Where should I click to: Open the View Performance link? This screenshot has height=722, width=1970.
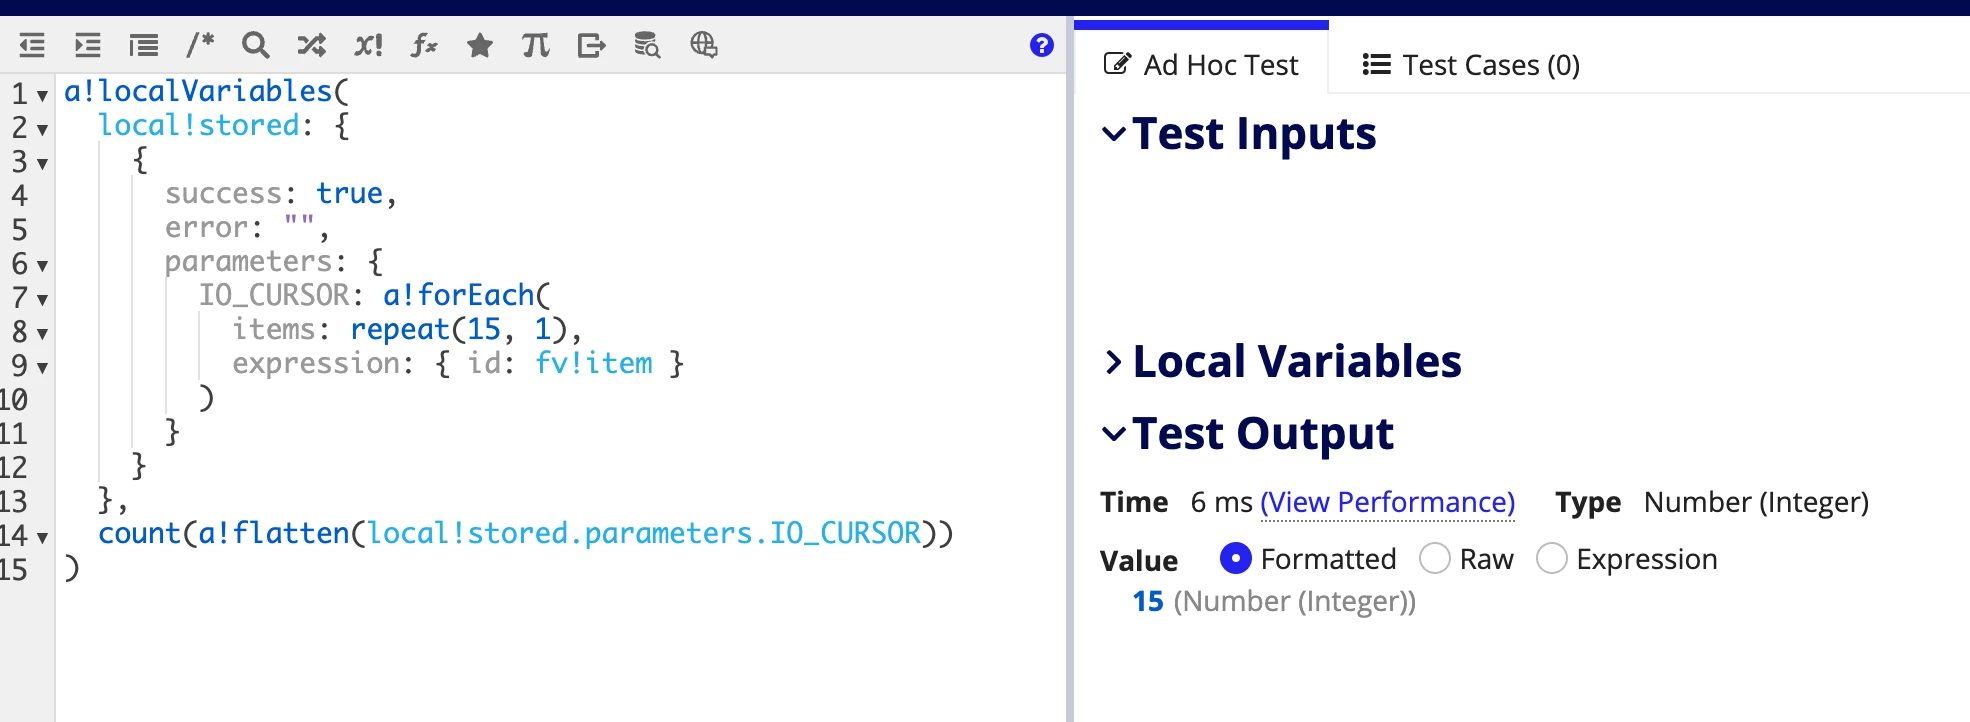pos(1387,502)
